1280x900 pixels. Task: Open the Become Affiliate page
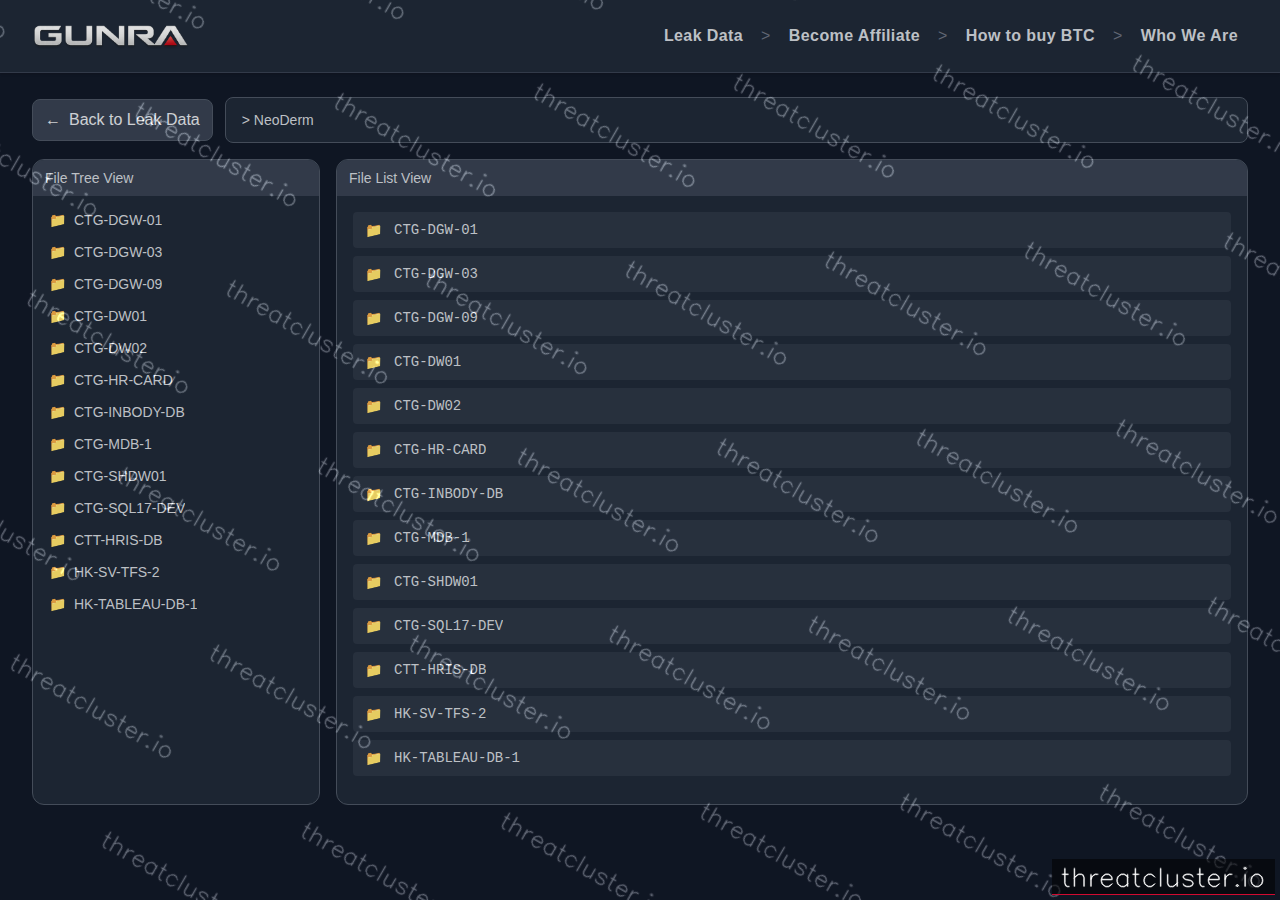coord(854,35)
